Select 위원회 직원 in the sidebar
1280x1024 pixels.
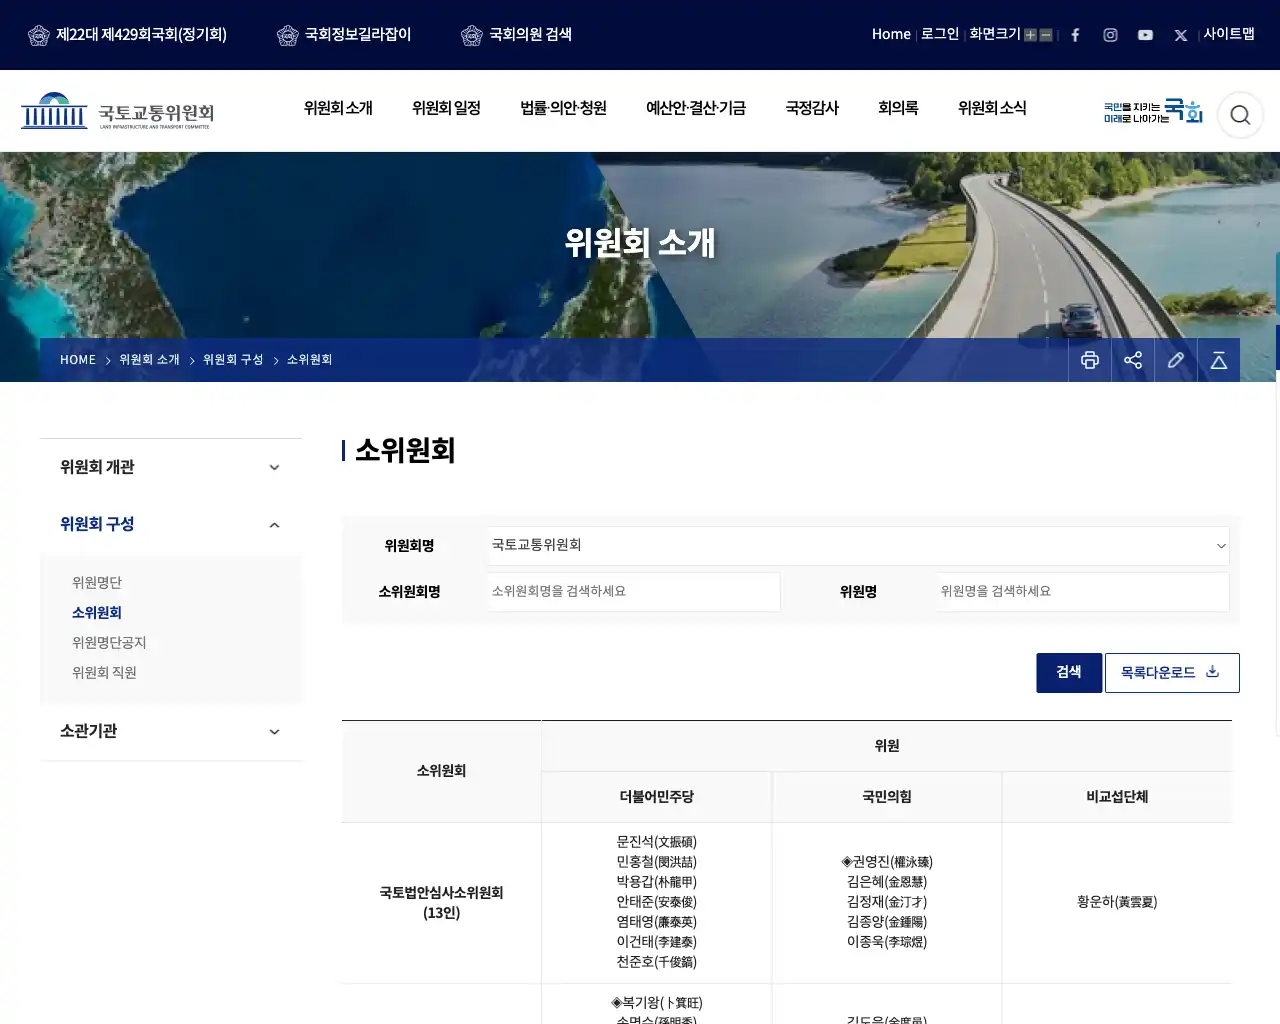[x=104, y=673]
